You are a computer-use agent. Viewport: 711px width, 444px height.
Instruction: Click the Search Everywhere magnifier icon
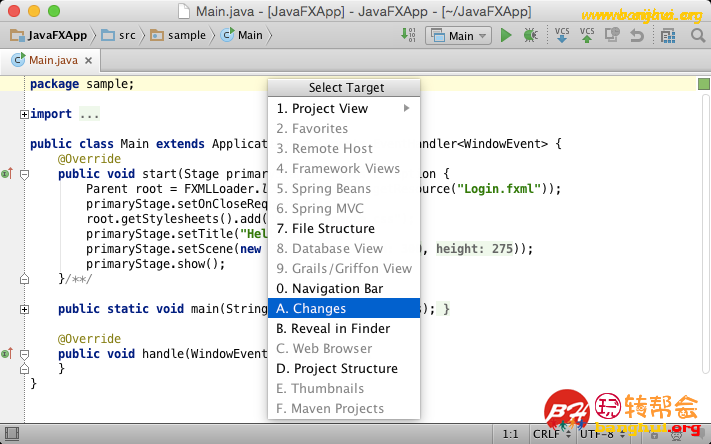click(x=697, y=35)
